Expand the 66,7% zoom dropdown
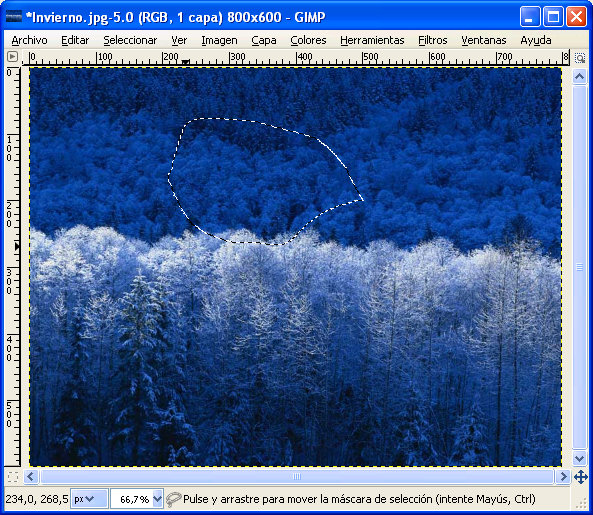 [x=158, y=499]
